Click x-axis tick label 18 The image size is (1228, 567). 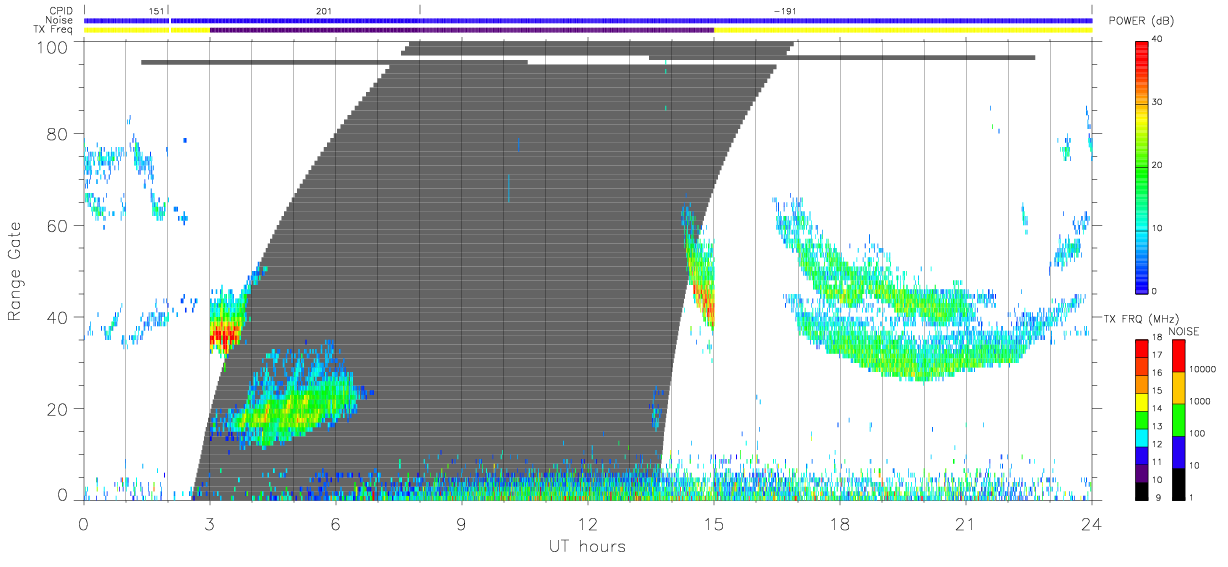coord(840,523)
